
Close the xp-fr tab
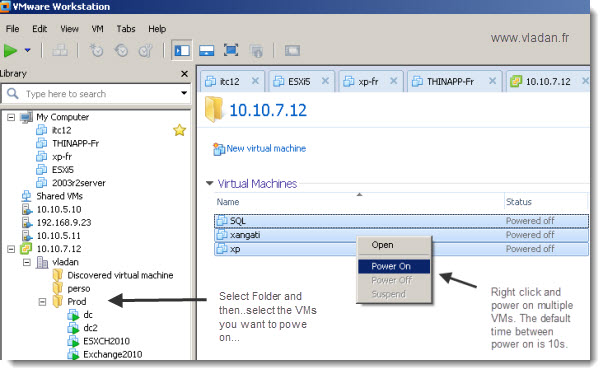(394, 81)
